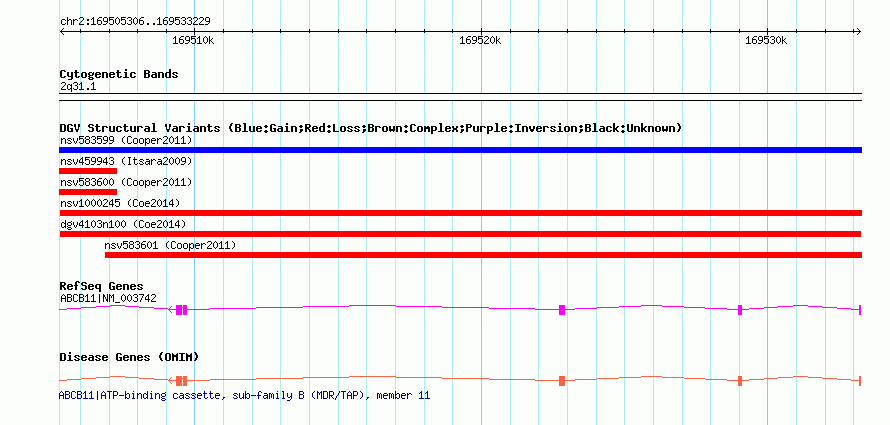Click the orange OMIM exon pair near 169510k

(x=181, y=381)
